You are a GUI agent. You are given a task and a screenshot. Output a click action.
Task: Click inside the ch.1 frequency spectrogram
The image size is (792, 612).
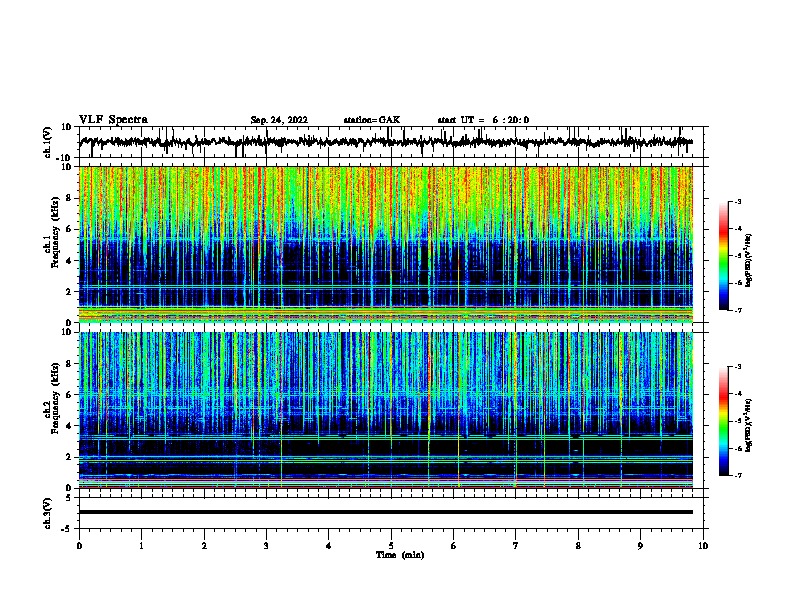[386, 244]
